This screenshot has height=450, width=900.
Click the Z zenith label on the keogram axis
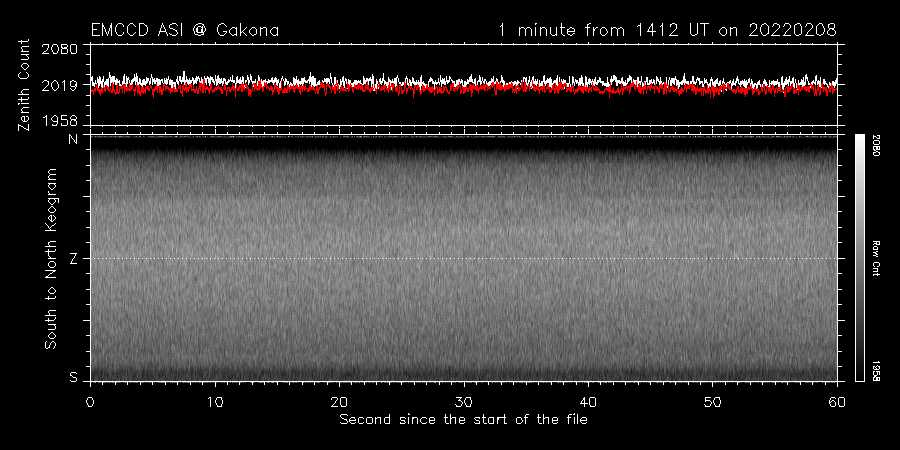tap(73, 259)
